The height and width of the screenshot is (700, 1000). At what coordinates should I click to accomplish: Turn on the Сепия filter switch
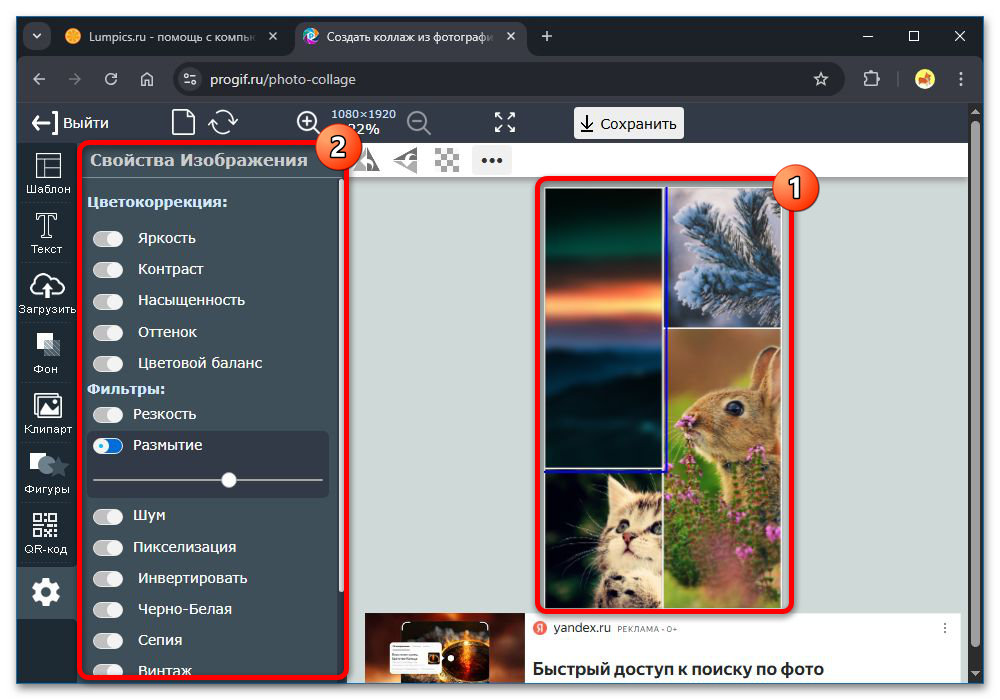coord(108,640)
